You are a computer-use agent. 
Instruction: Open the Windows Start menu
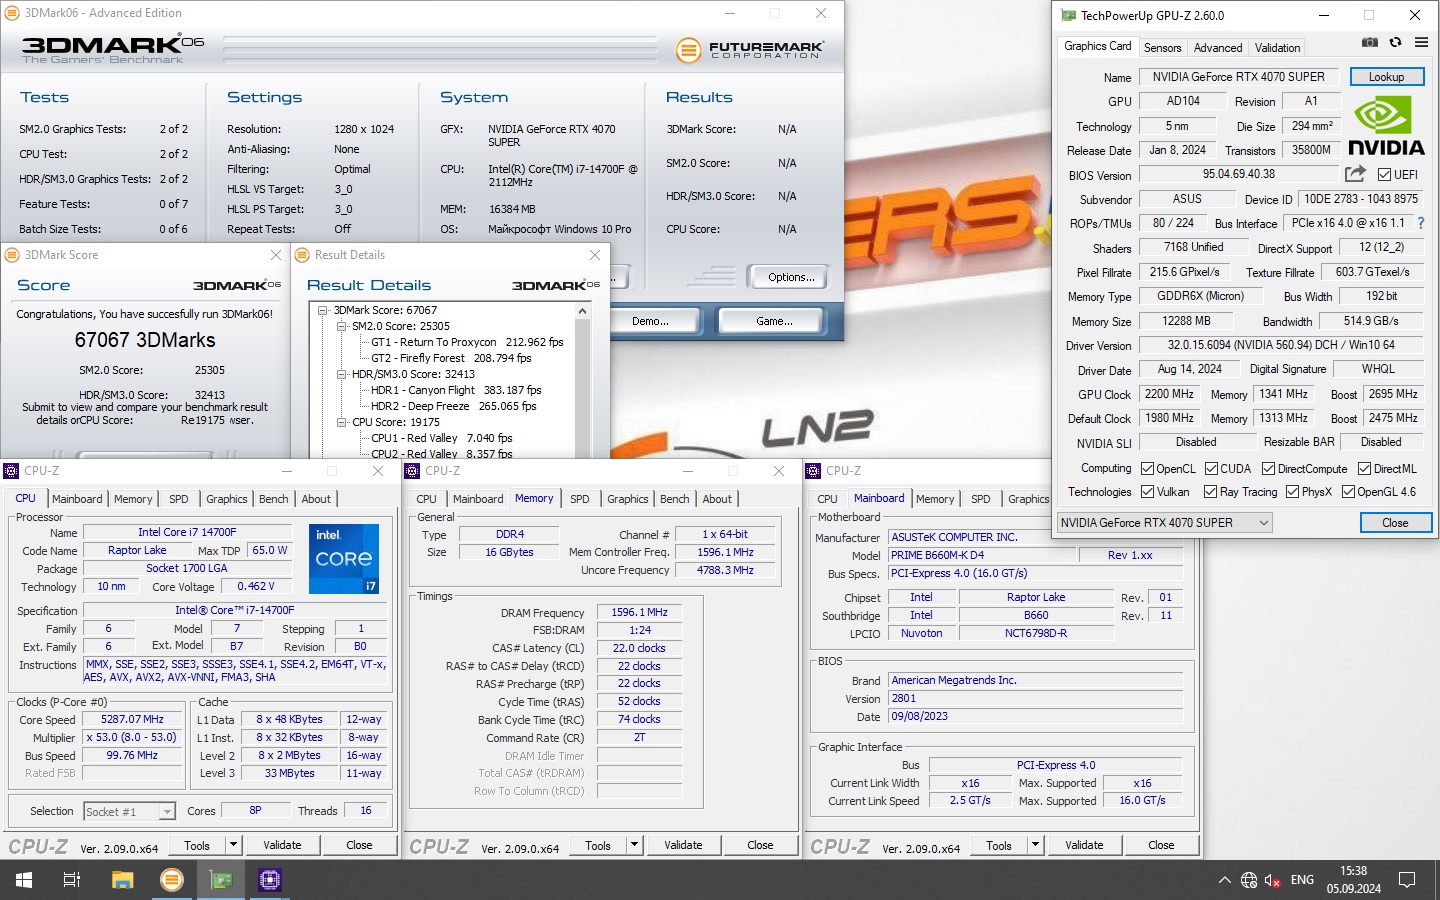24,880
